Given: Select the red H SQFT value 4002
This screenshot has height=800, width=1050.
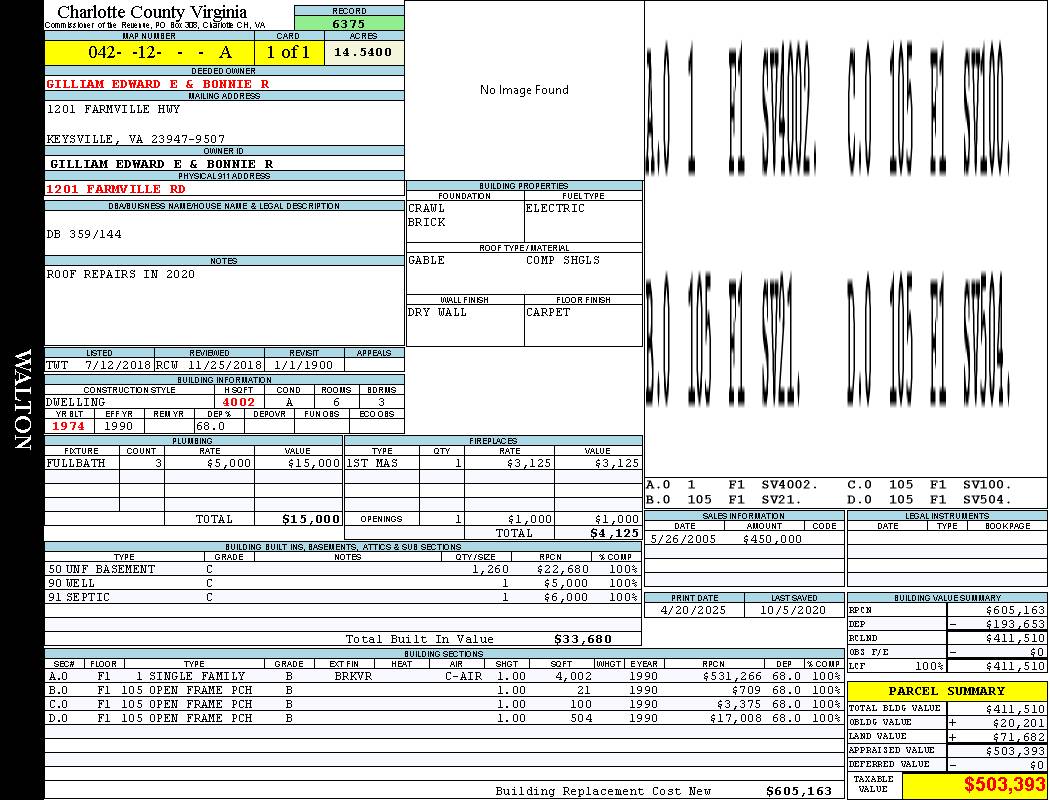Looking at the screenshot, I should (239, 402).
